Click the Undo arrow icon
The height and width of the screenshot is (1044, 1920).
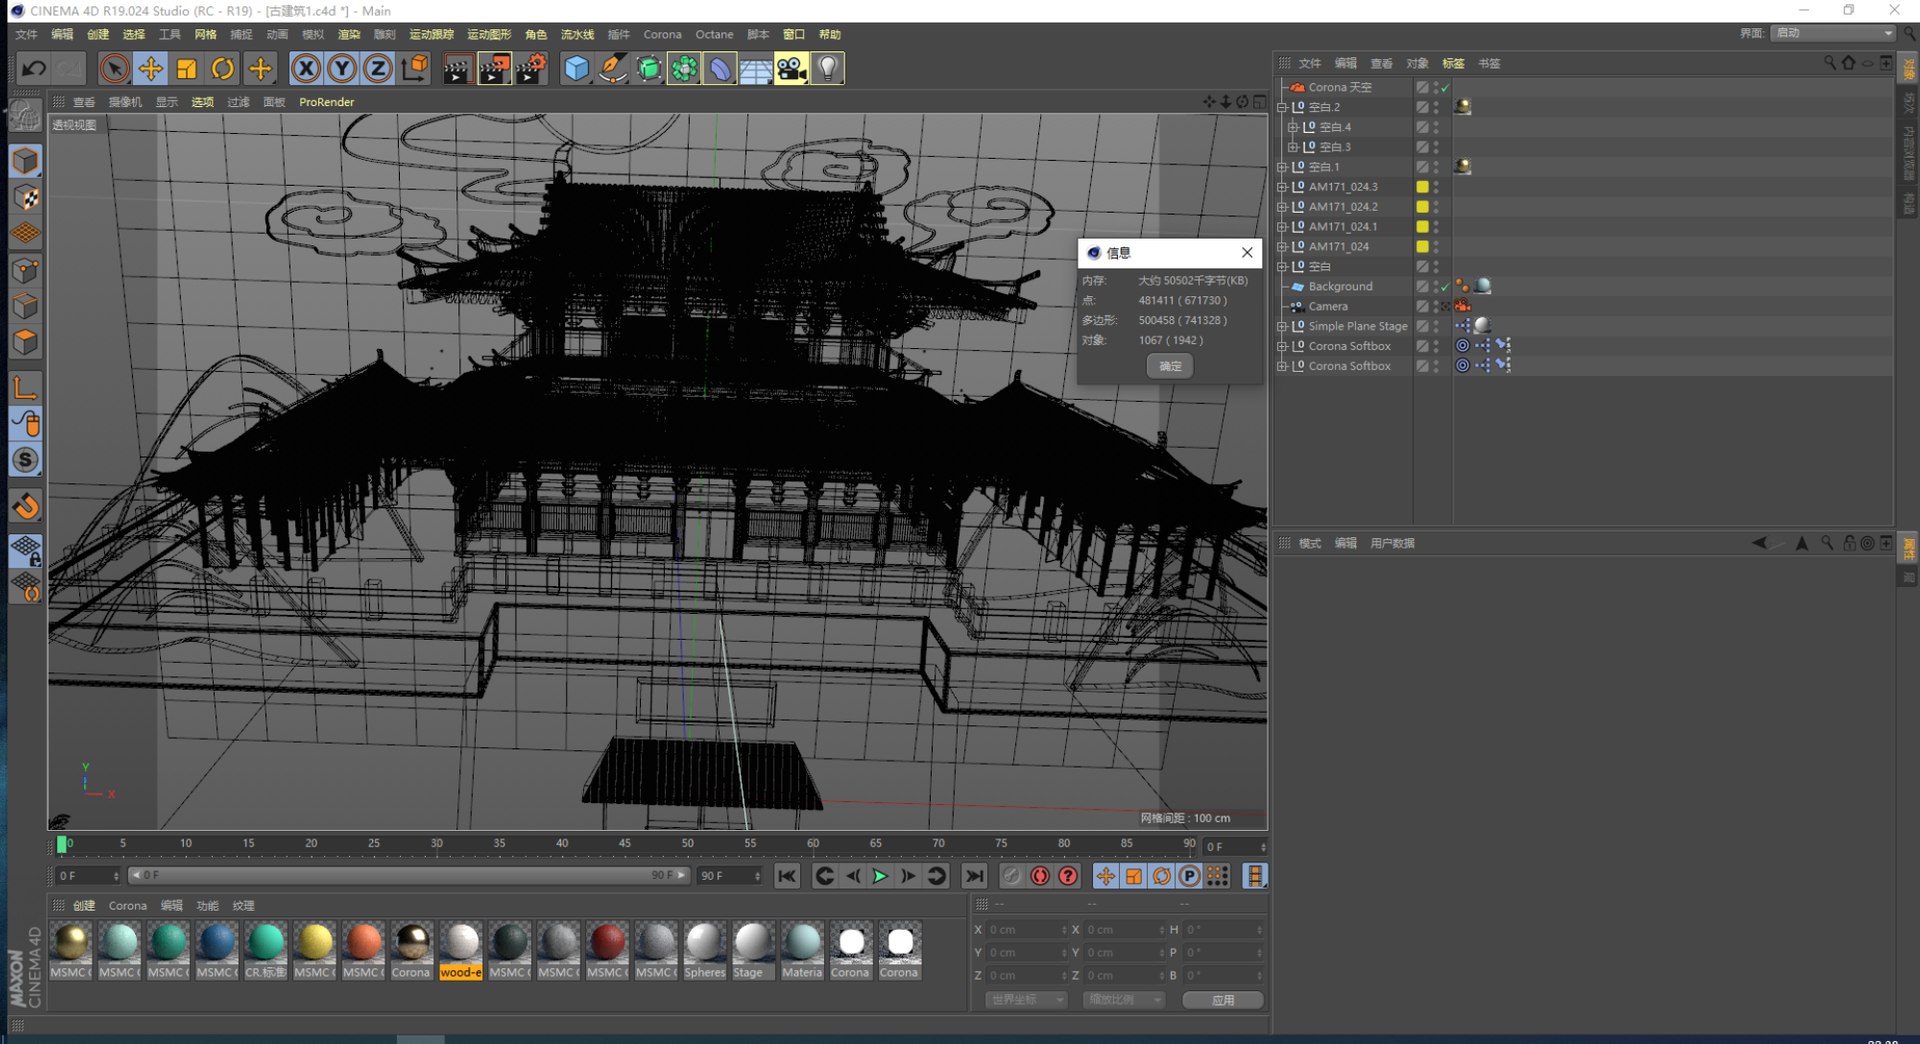coord(33,69)
